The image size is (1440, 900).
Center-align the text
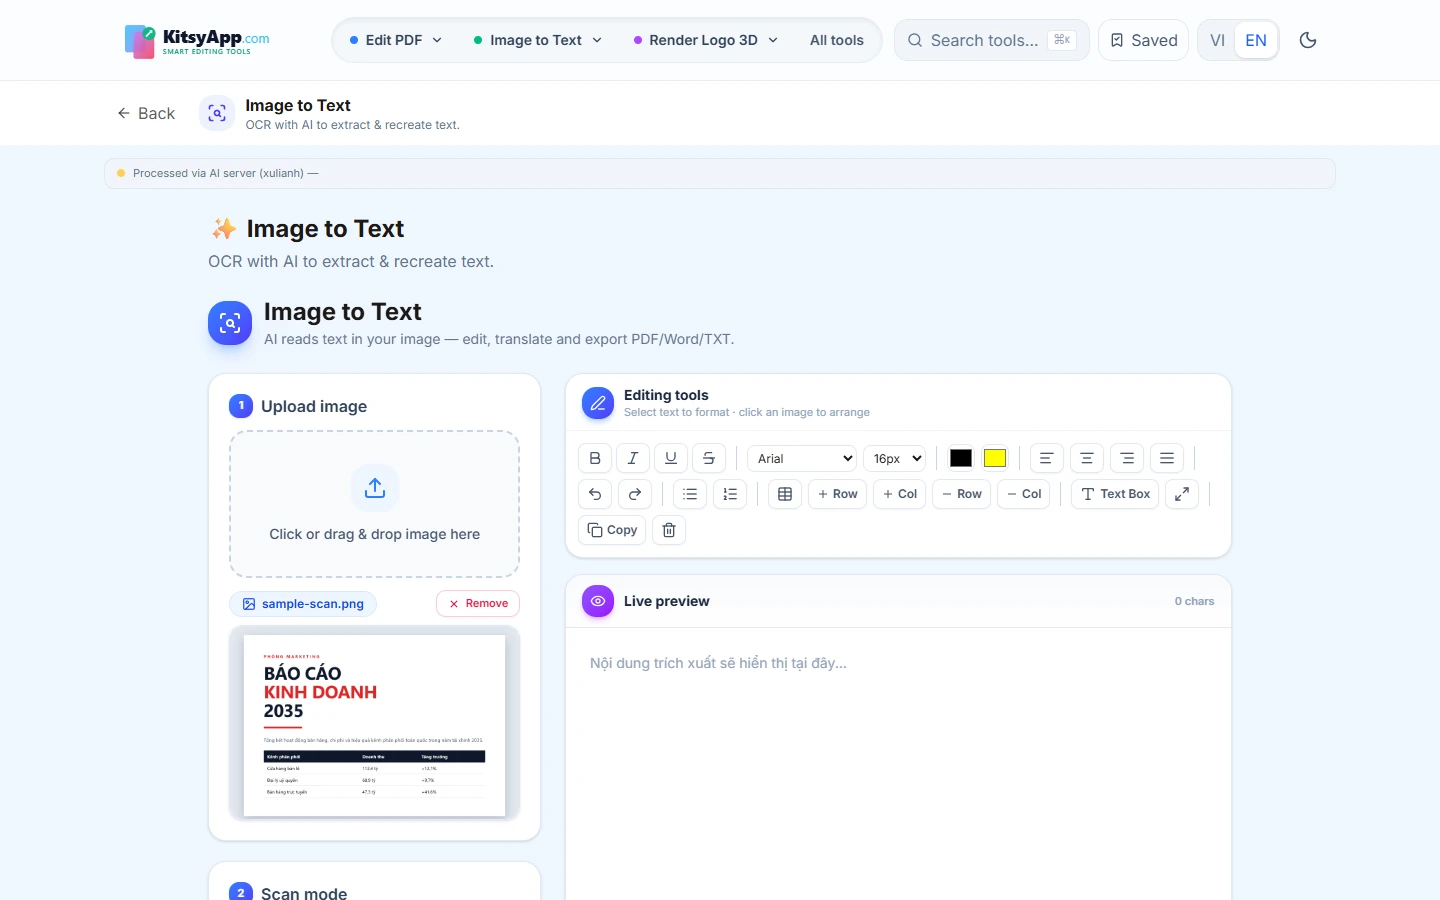tap(1087, 458)
